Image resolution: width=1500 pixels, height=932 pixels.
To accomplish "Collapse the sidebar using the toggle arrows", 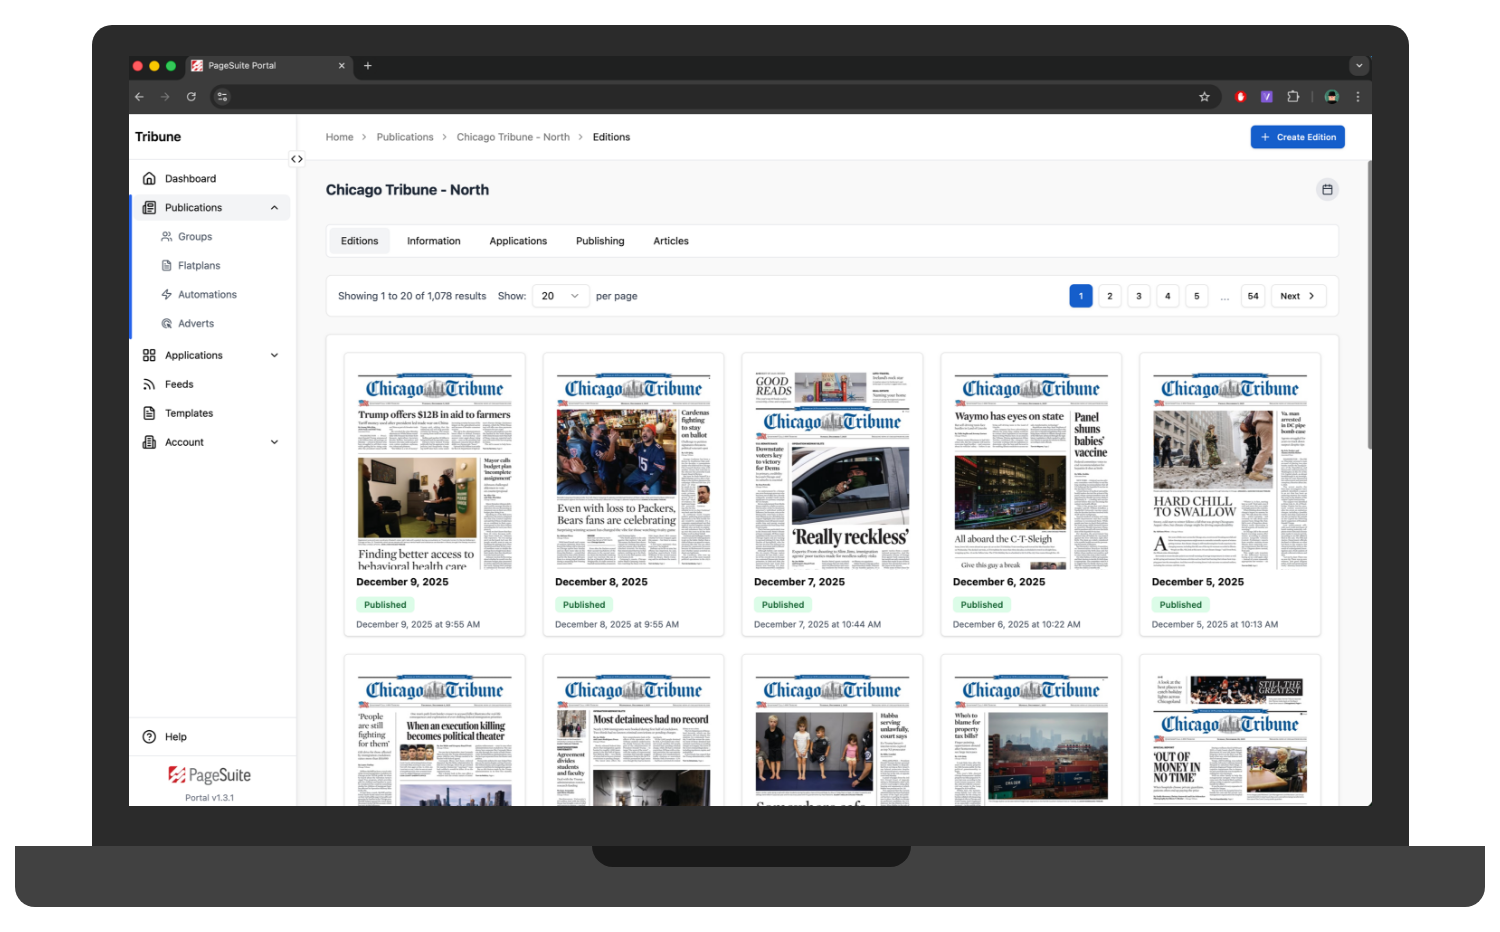I will click(297, 159).
